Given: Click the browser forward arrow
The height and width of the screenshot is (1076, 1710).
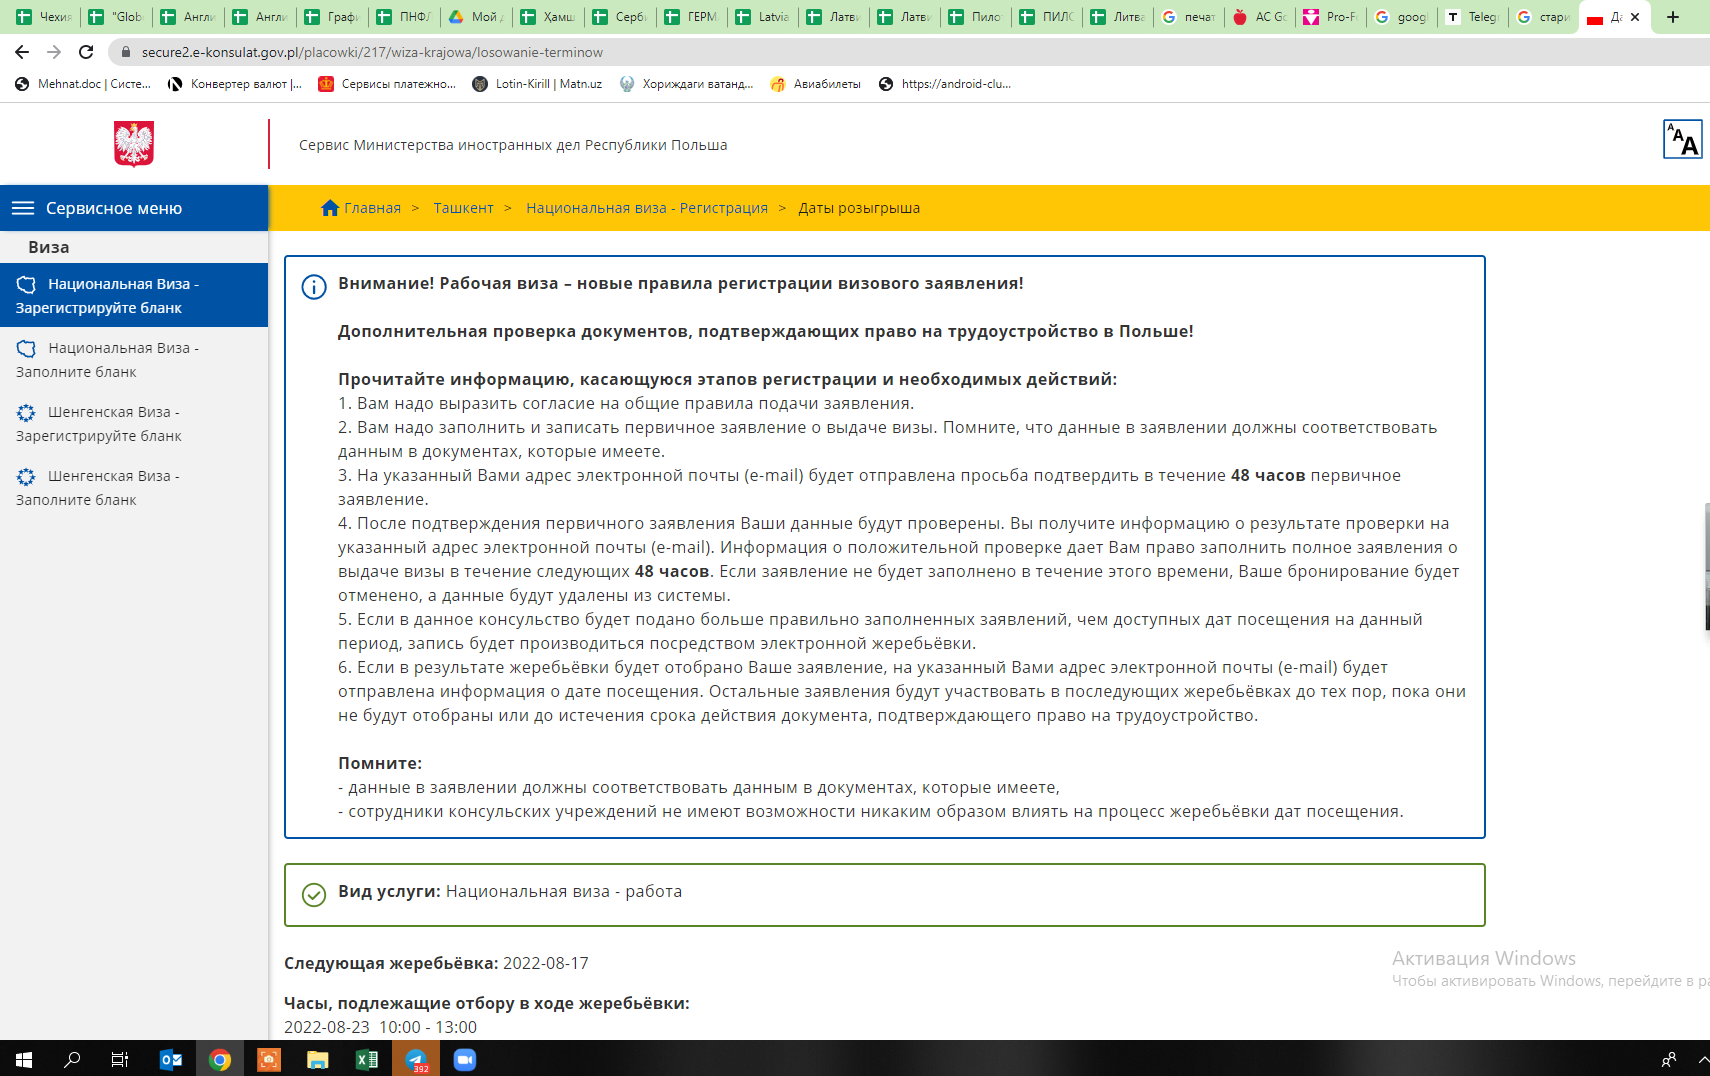Looking at the screenshot, I should pyautogui.click(x=54, y=52).
